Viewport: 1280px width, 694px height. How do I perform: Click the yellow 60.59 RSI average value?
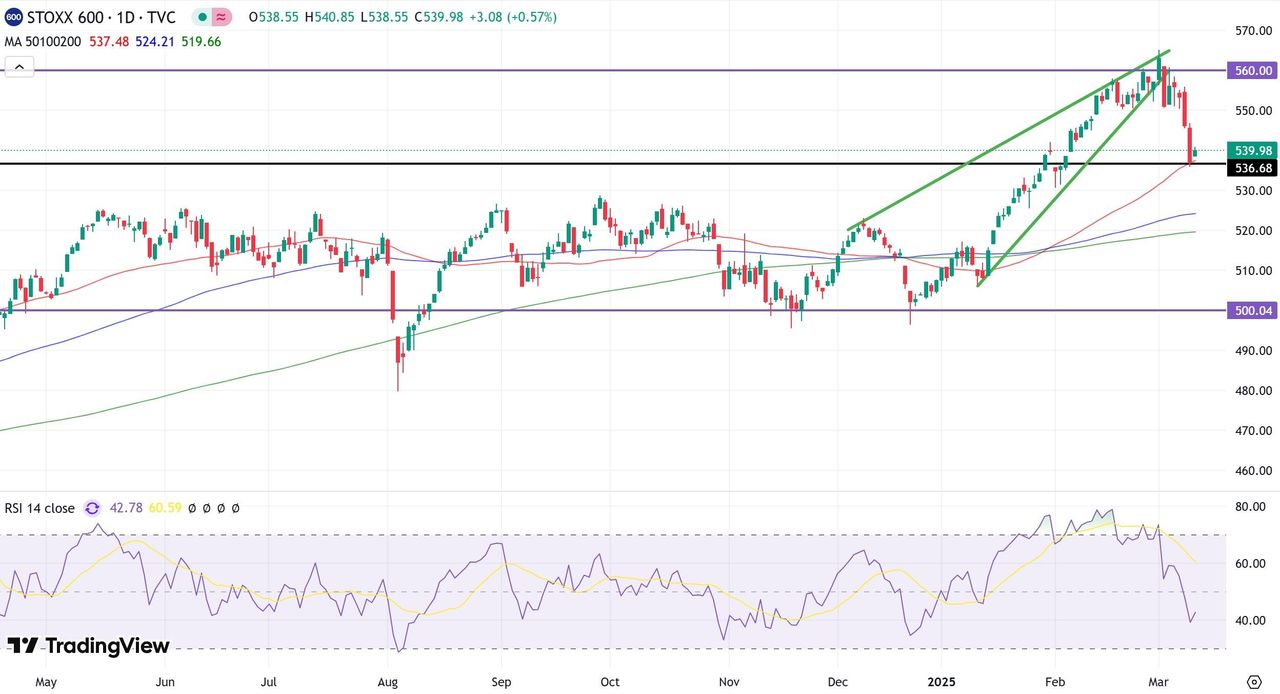click(x=164, y=508)
